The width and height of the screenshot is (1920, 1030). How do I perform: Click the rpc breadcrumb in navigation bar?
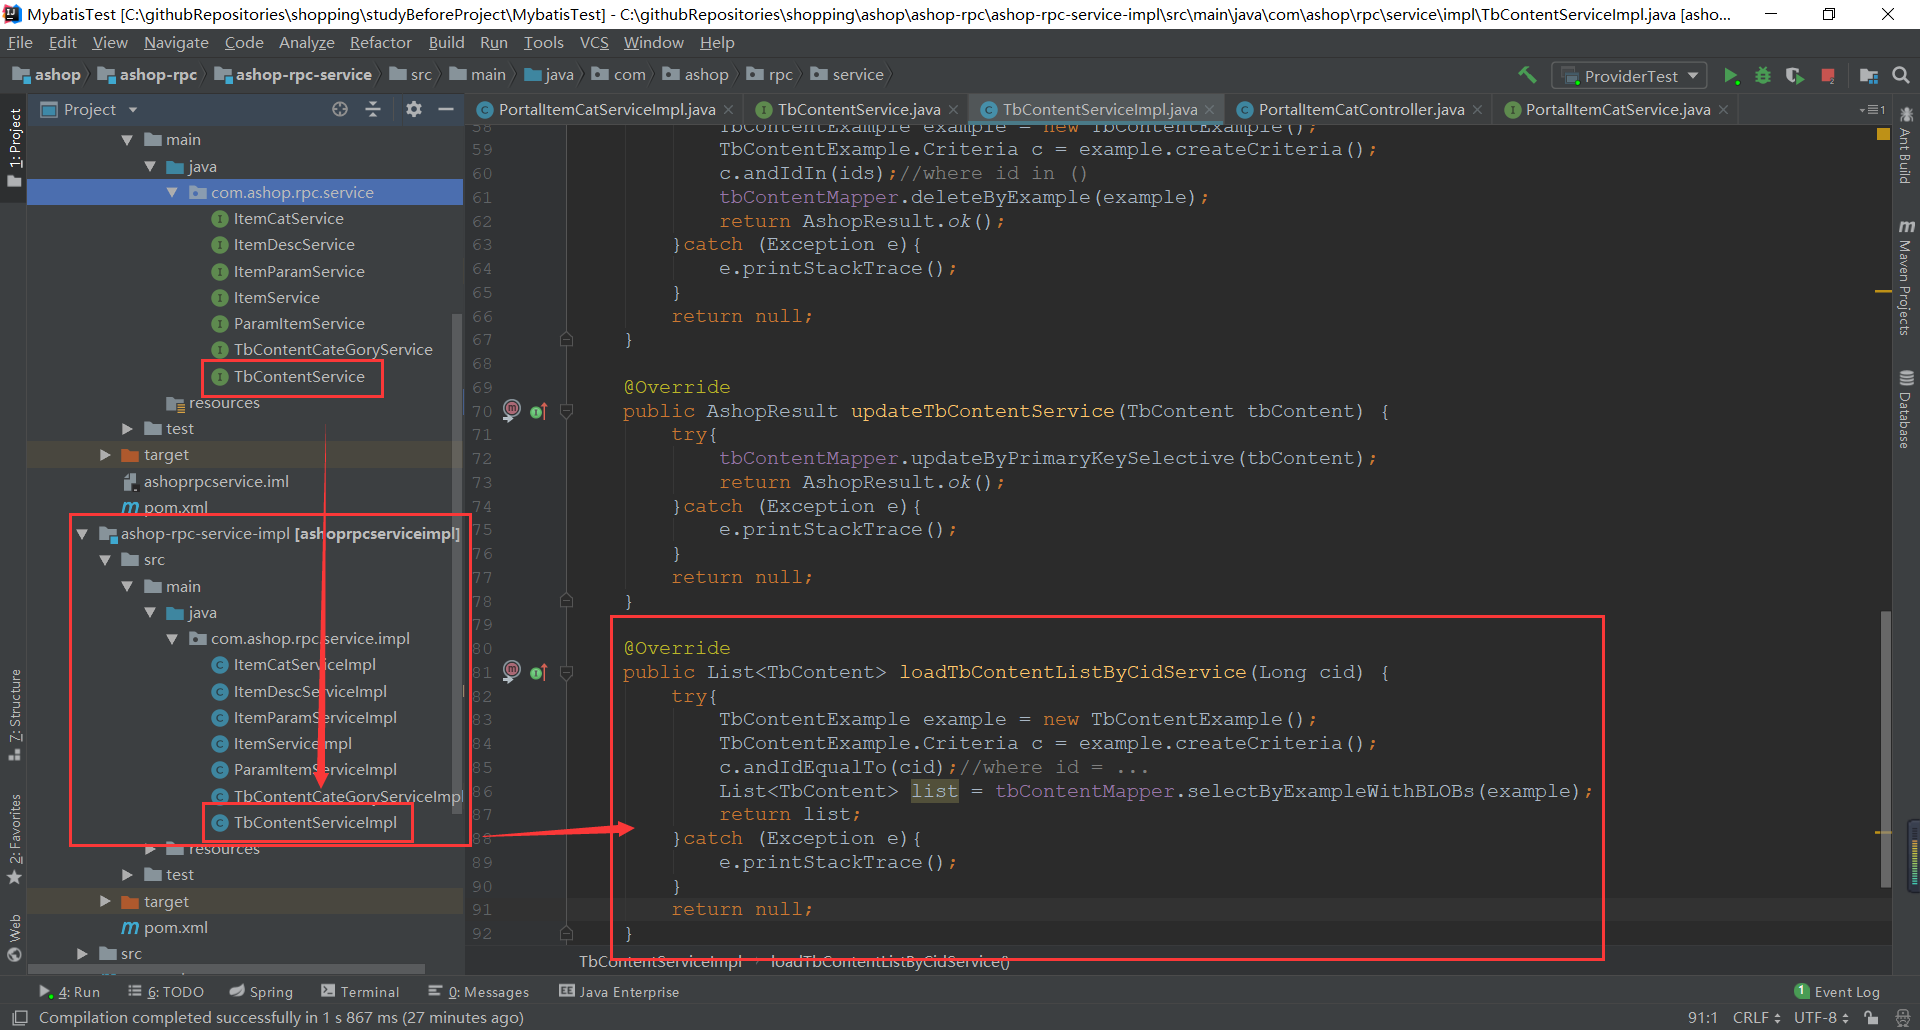click(x=770, y=75)
